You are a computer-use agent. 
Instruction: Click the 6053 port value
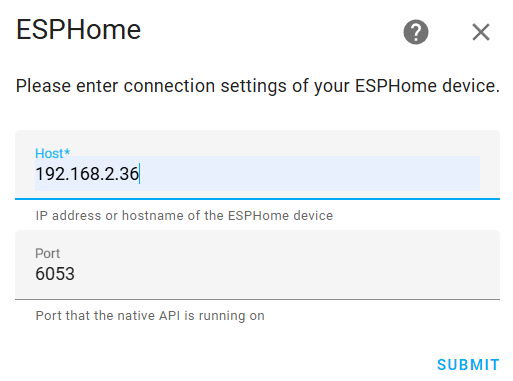(55, 274)
